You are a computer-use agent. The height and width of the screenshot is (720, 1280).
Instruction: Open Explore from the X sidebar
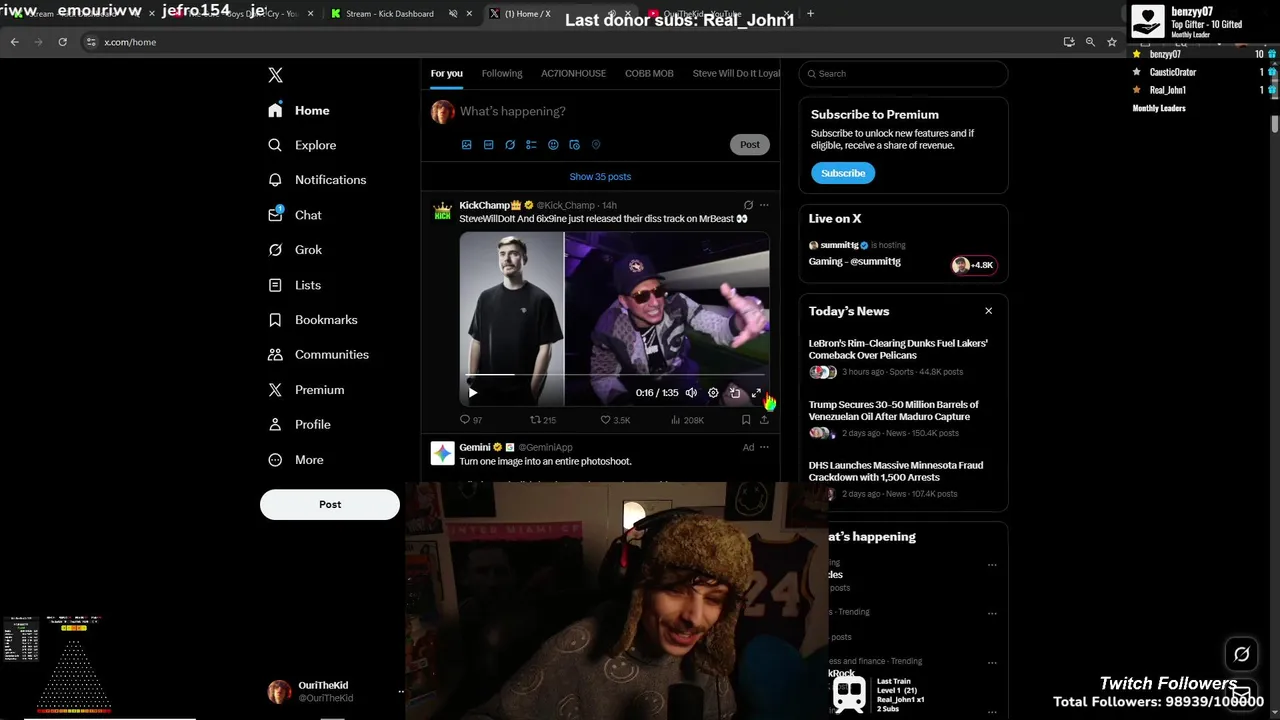[x=302, y=145]
